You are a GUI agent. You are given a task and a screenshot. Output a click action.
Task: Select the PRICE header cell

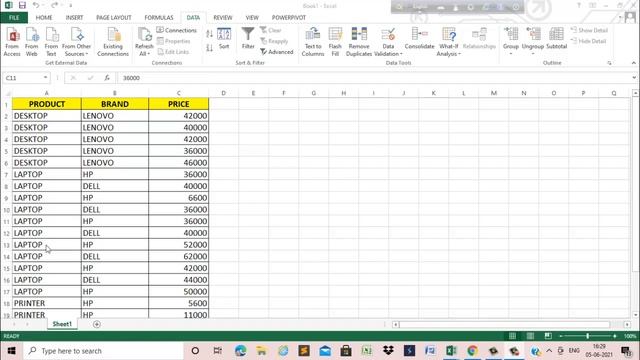click(x=178, y=104)
